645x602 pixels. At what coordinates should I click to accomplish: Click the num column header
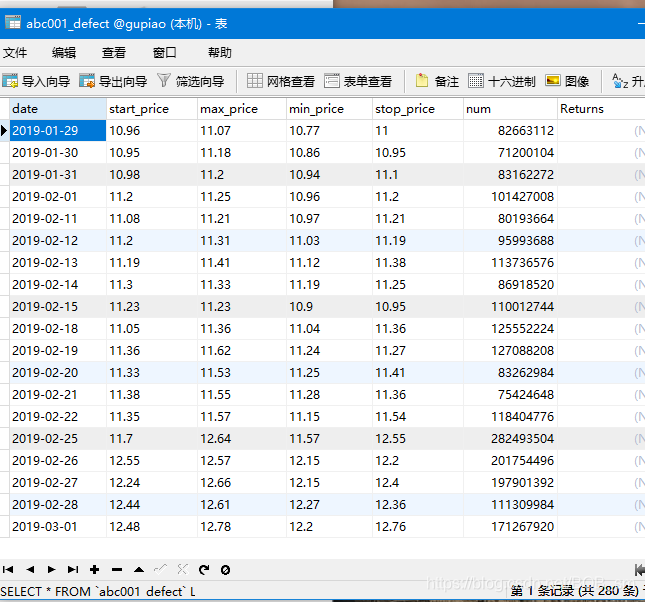(510, 109)
